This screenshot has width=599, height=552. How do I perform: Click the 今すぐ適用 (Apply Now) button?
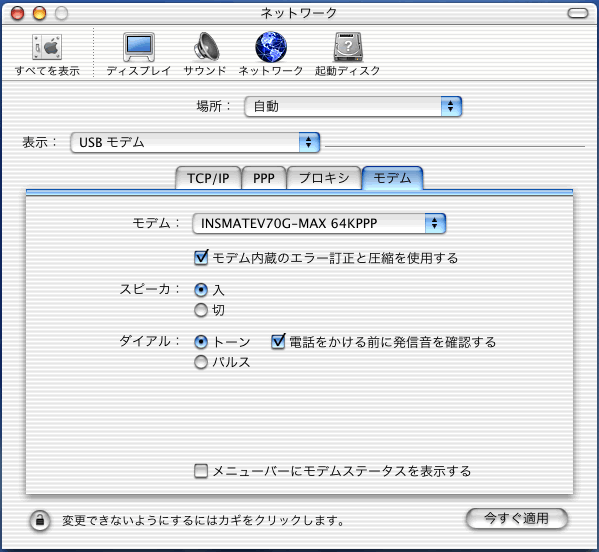517,518
